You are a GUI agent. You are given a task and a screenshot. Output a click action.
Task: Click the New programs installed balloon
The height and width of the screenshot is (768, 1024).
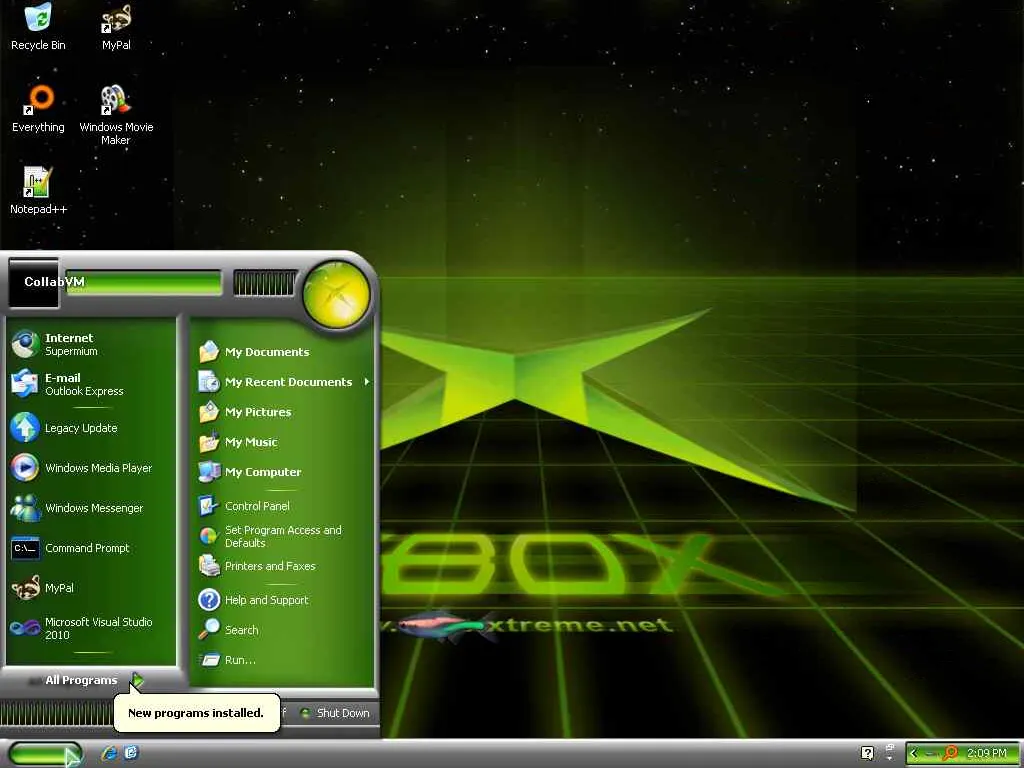pyautogui.click(x=196, y=712)
